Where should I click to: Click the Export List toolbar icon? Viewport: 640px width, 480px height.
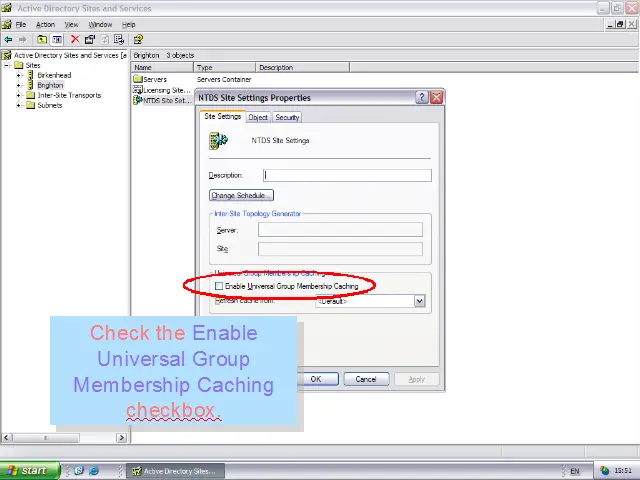tap(119, 39)
